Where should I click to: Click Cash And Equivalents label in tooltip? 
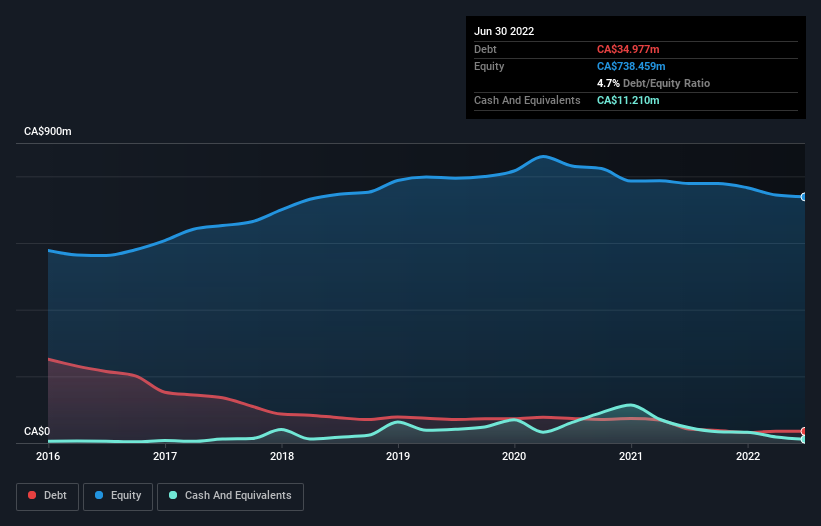pyautogui.click(x=527, y=100)
